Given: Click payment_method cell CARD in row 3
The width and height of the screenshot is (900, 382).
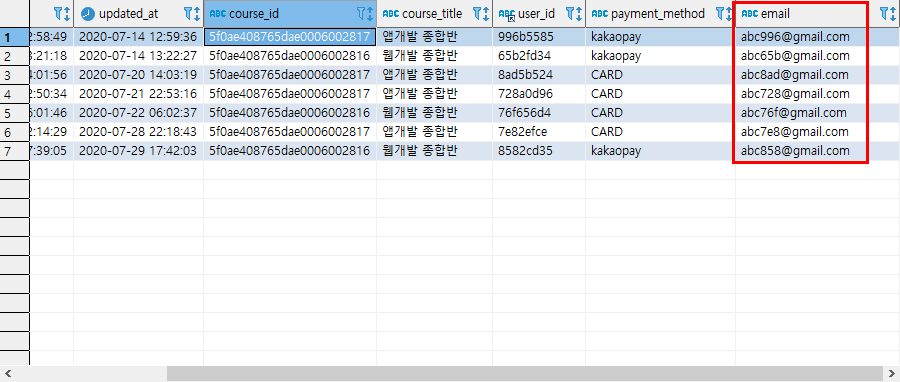Looking at the screenshot, I should (x=660, y=75).
